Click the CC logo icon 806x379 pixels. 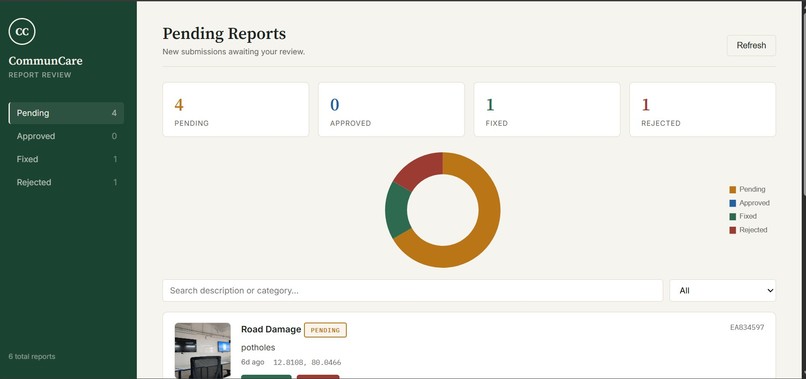(x=22, y=31)
